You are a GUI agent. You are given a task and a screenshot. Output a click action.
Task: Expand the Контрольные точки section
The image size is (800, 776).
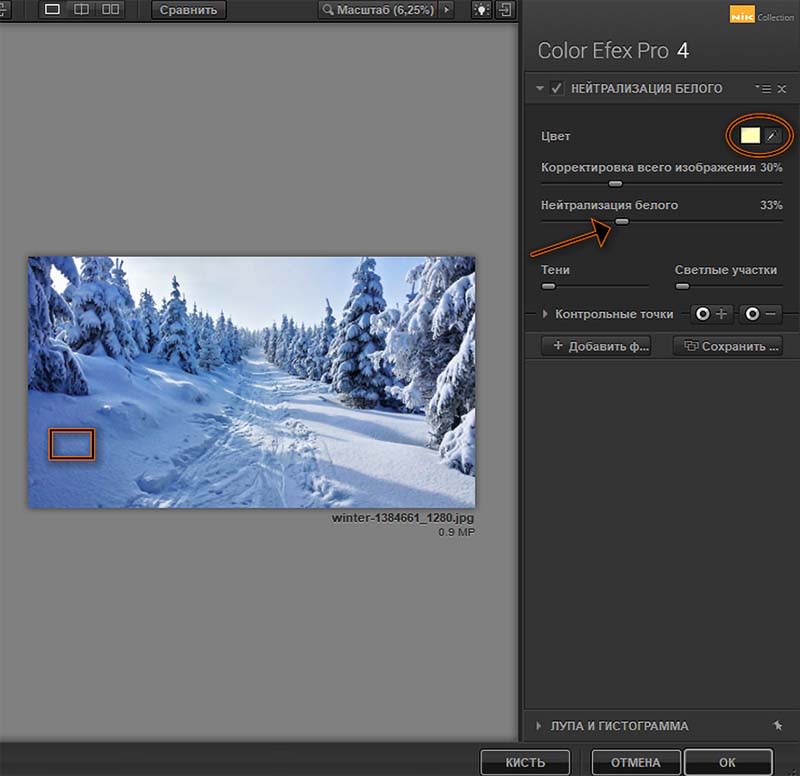coord(545,314)
